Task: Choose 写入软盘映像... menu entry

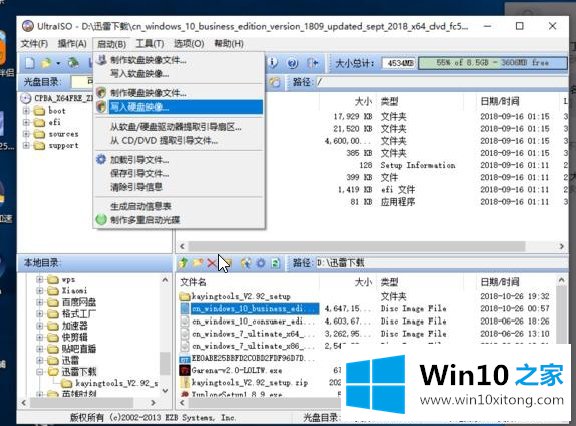Action: [x=179, y=73]
